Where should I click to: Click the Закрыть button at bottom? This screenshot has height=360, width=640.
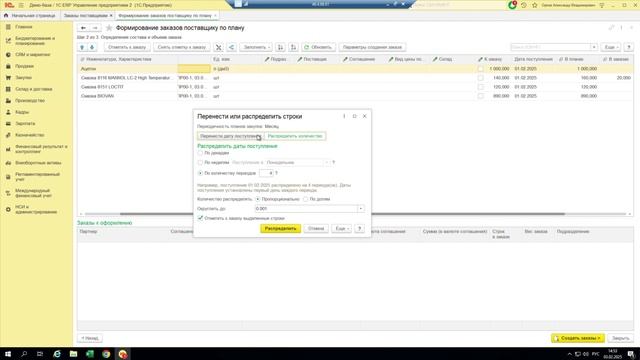click(621, 338)
